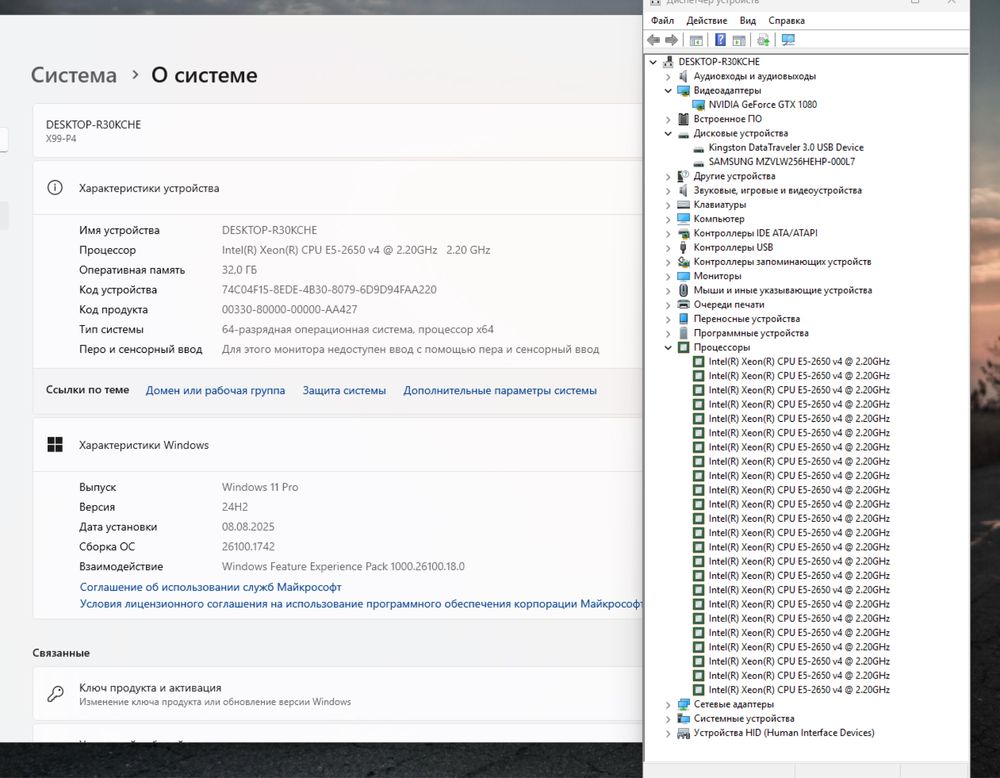Click the Windows logo beside Характеристики Windows
This screenshot has width=1000, height=778.
click(x=55, y=444)
